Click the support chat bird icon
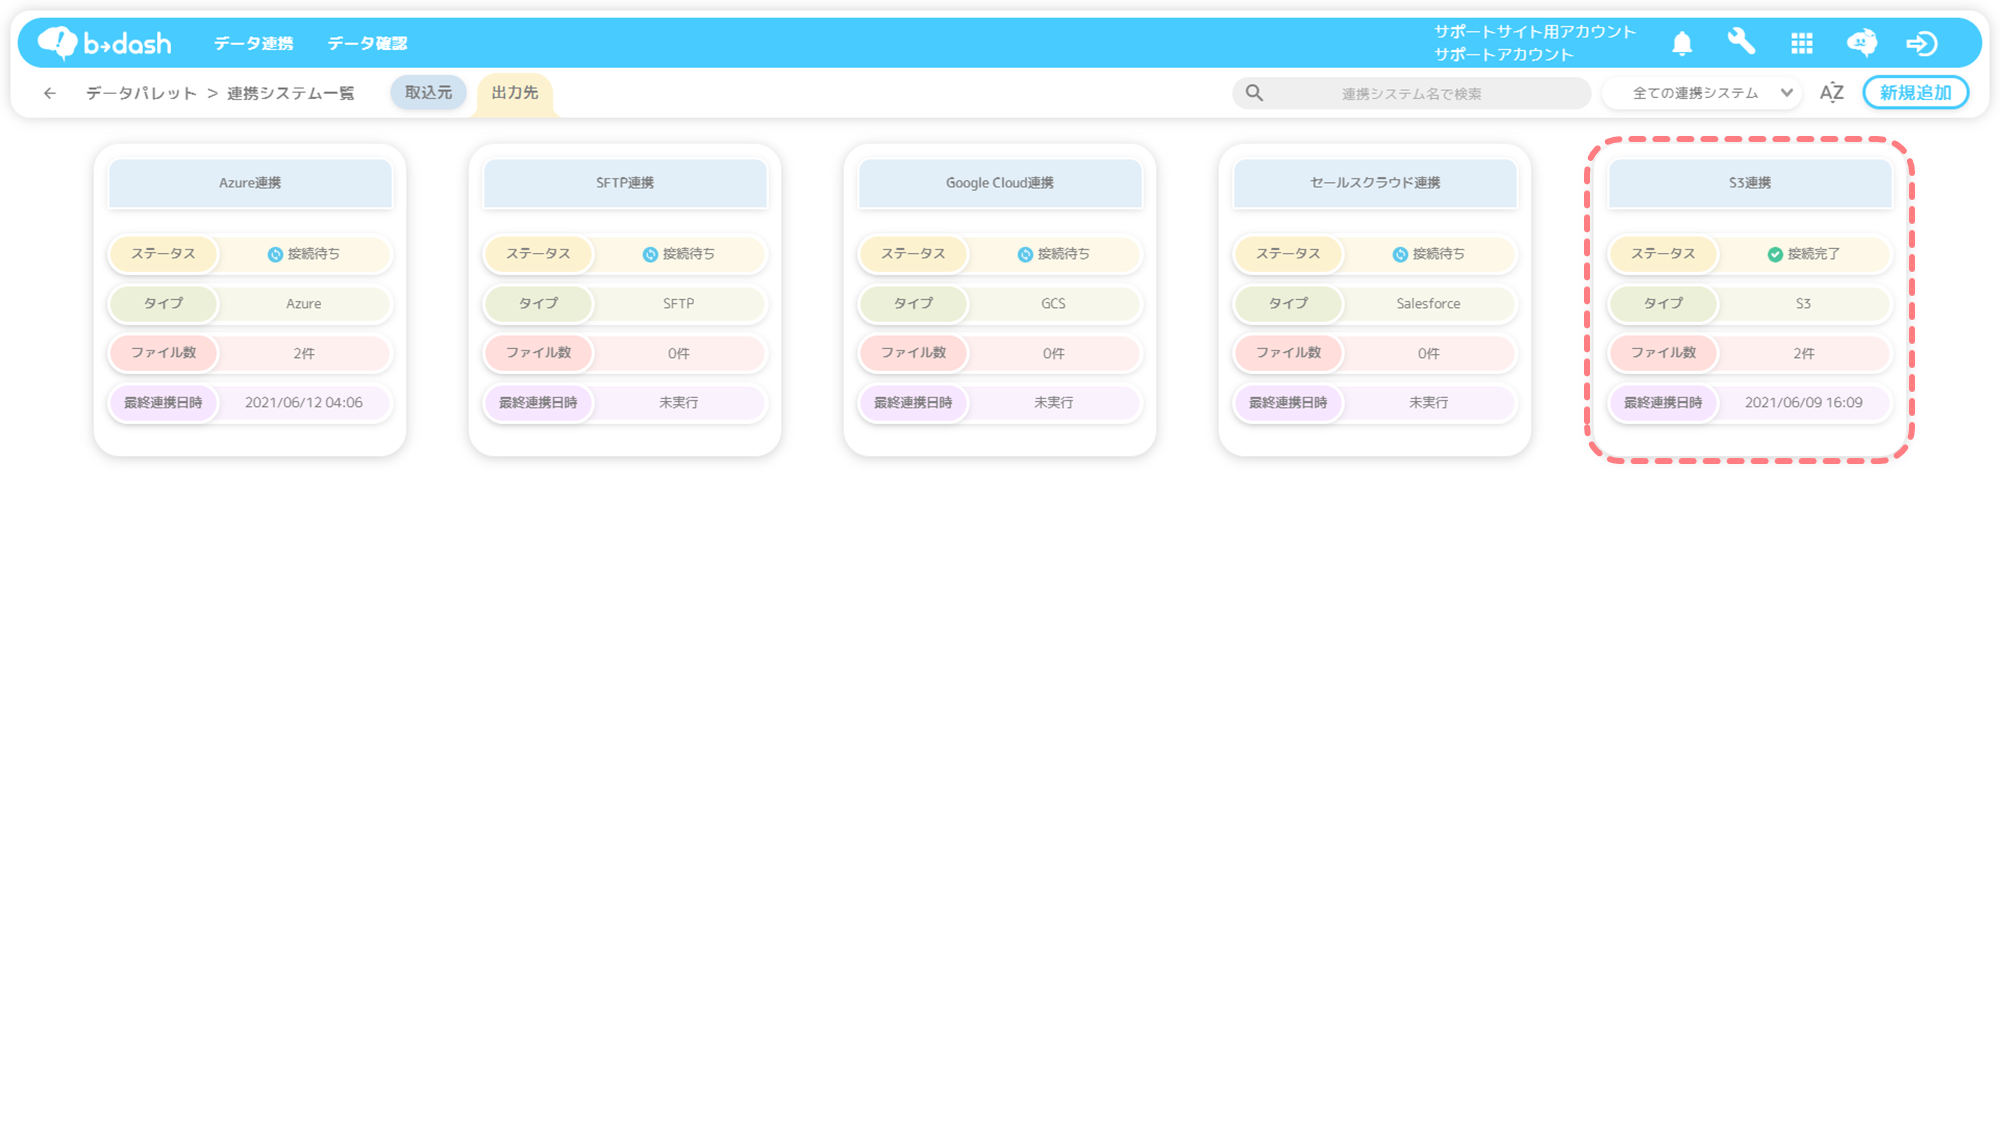2000x1125 pixels. (1862, 43)
